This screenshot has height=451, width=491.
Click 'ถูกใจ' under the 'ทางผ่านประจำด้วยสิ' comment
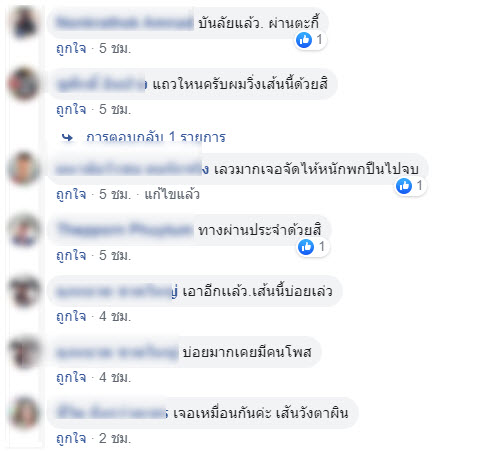point(71,255)
